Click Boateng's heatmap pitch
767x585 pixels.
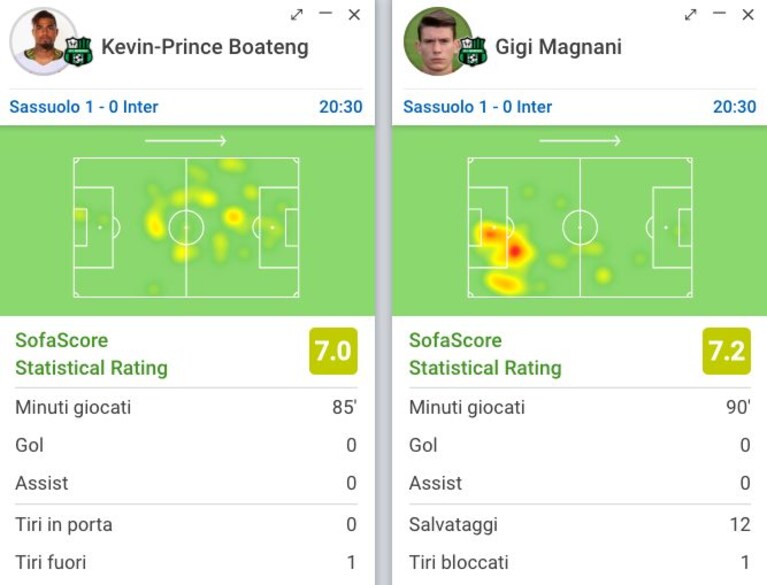pos(186,227)
